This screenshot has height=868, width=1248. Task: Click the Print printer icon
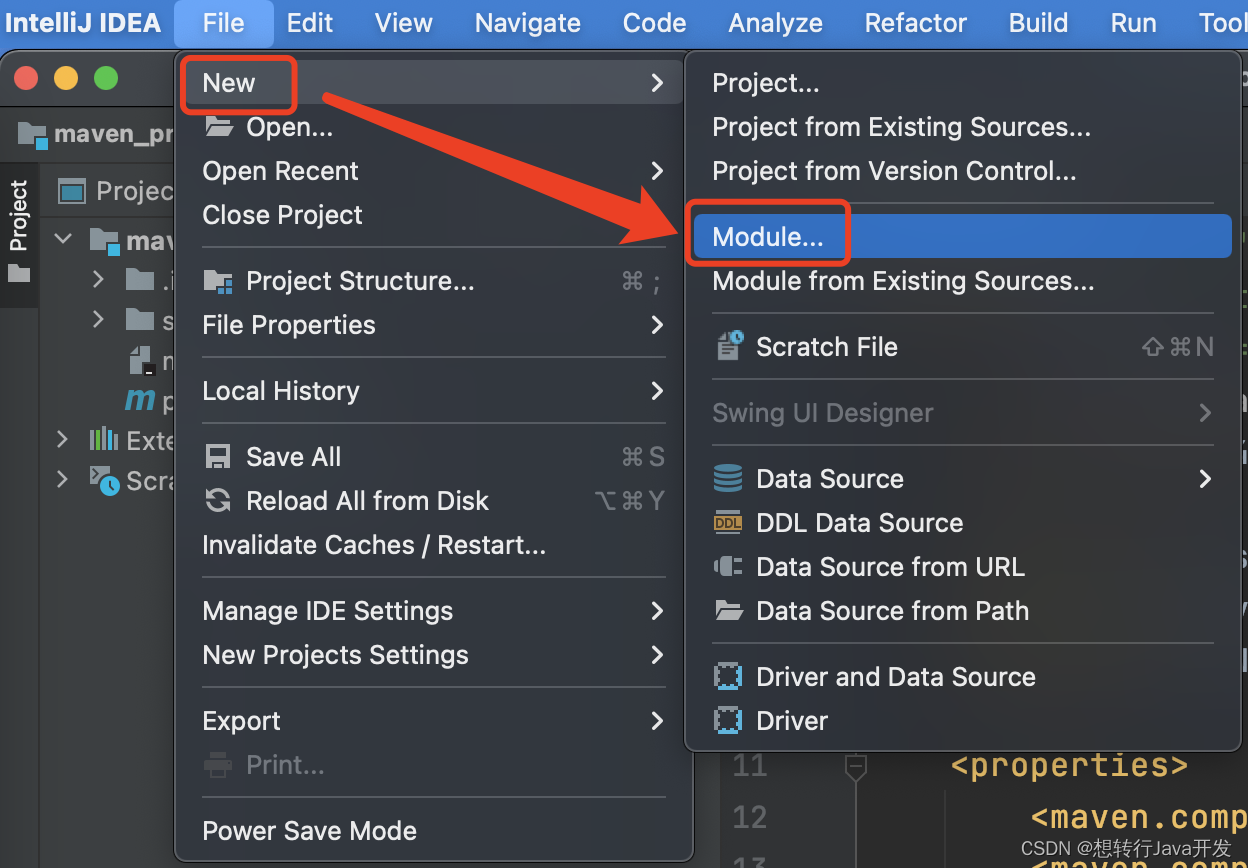tap(218, 765)
